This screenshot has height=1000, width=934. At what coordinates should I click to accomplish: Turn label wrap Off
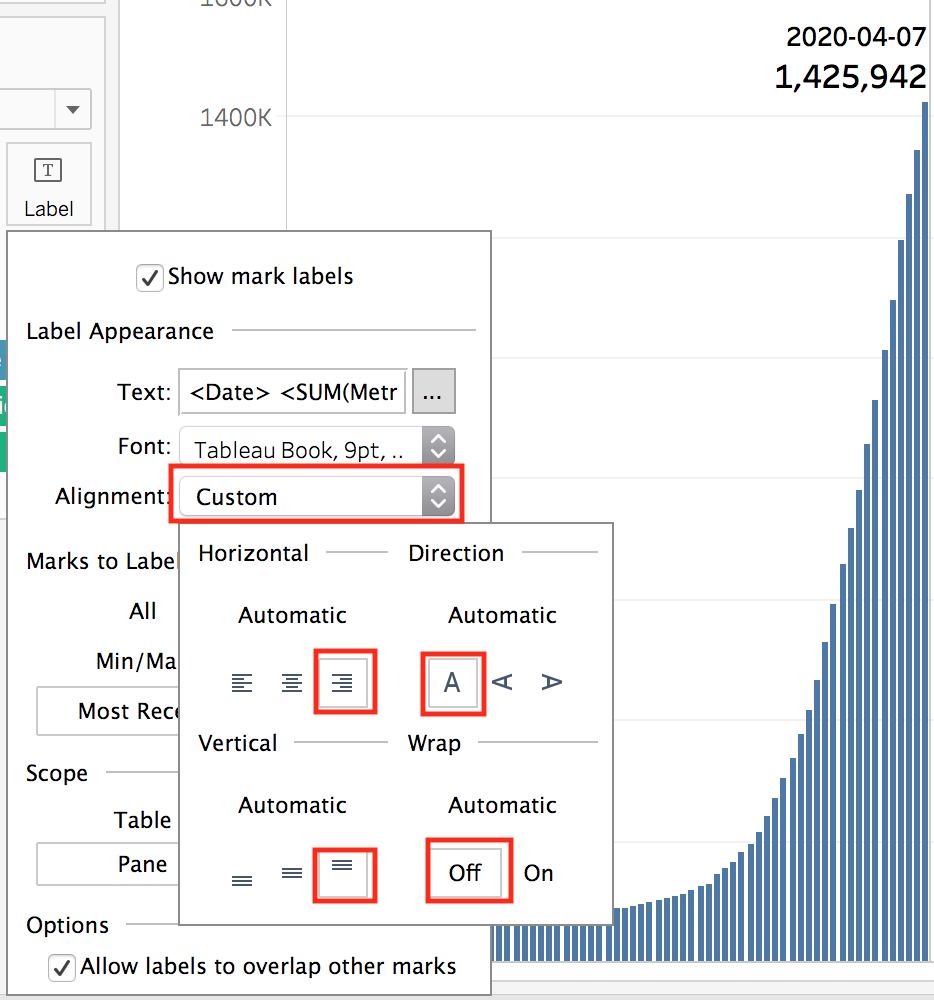(465, 873)
